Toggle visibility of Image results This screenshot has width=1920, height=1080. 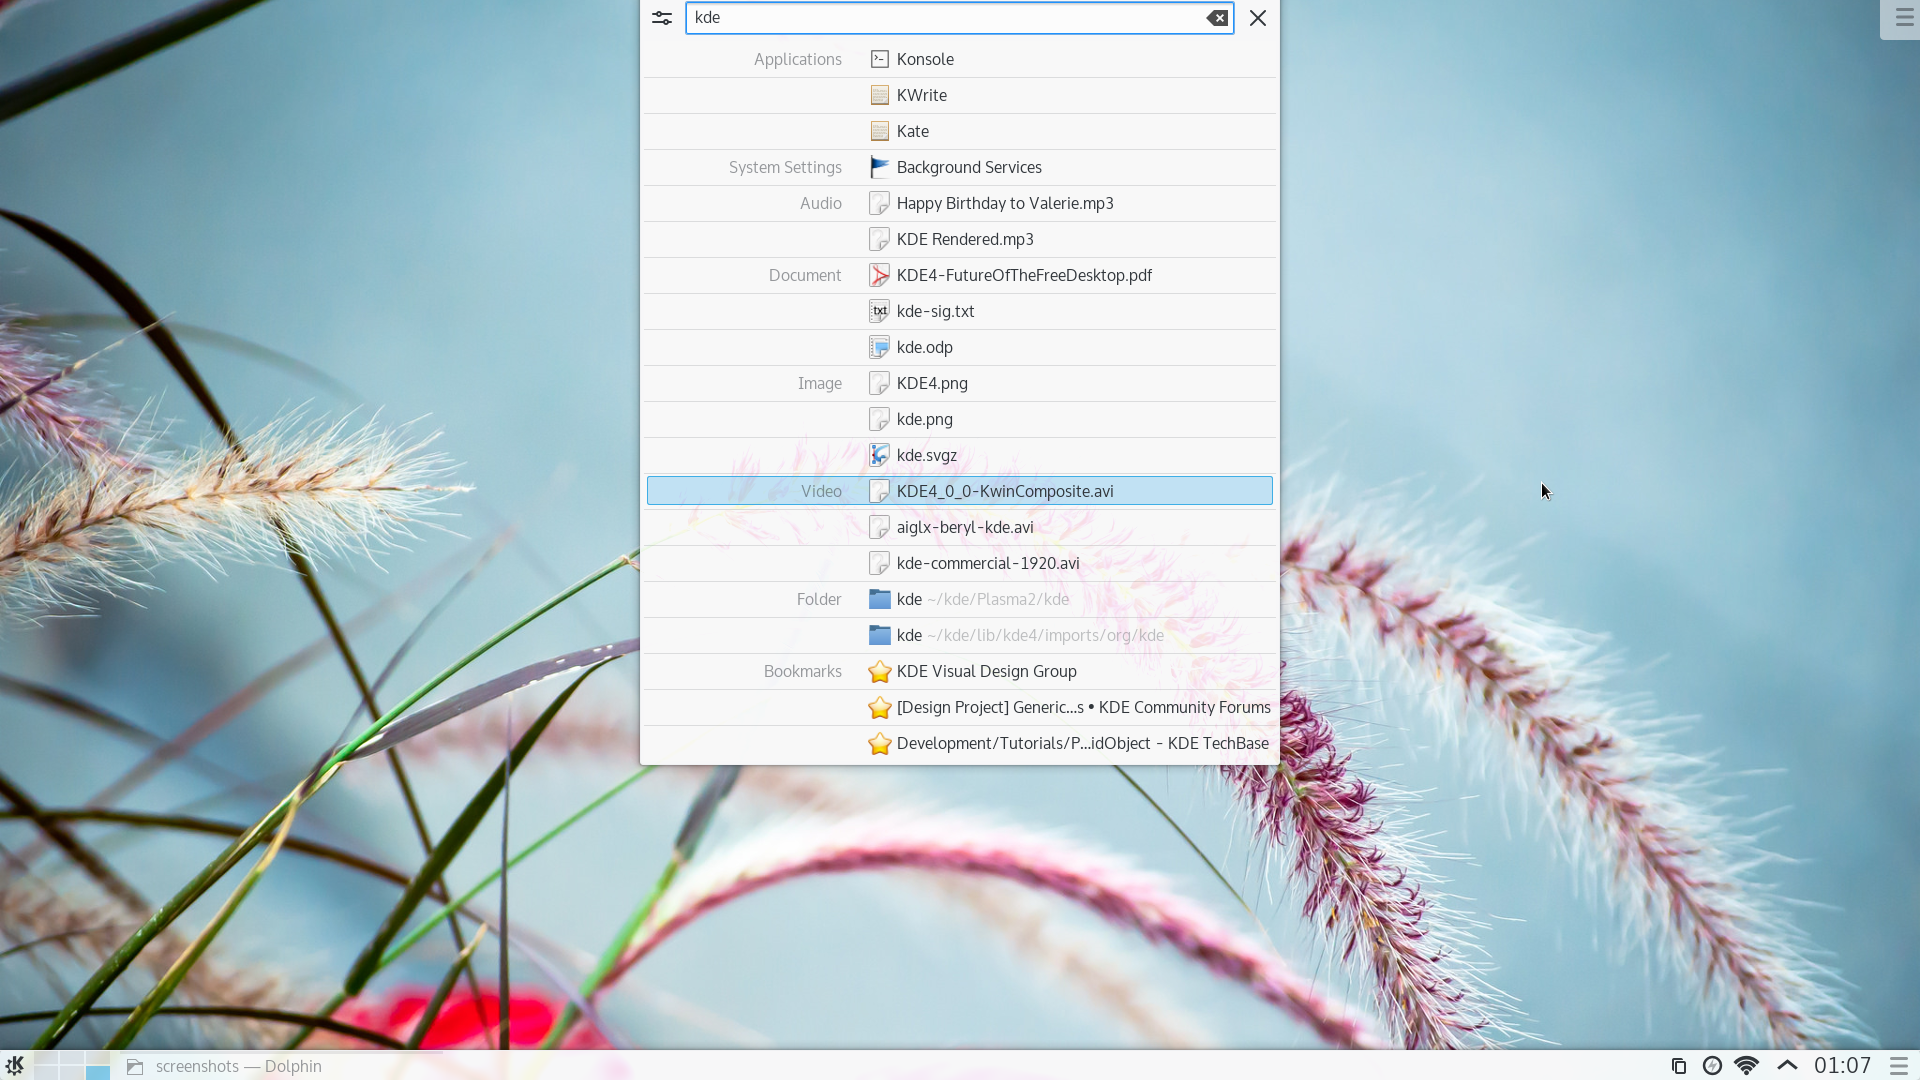(x=819, y=382)
